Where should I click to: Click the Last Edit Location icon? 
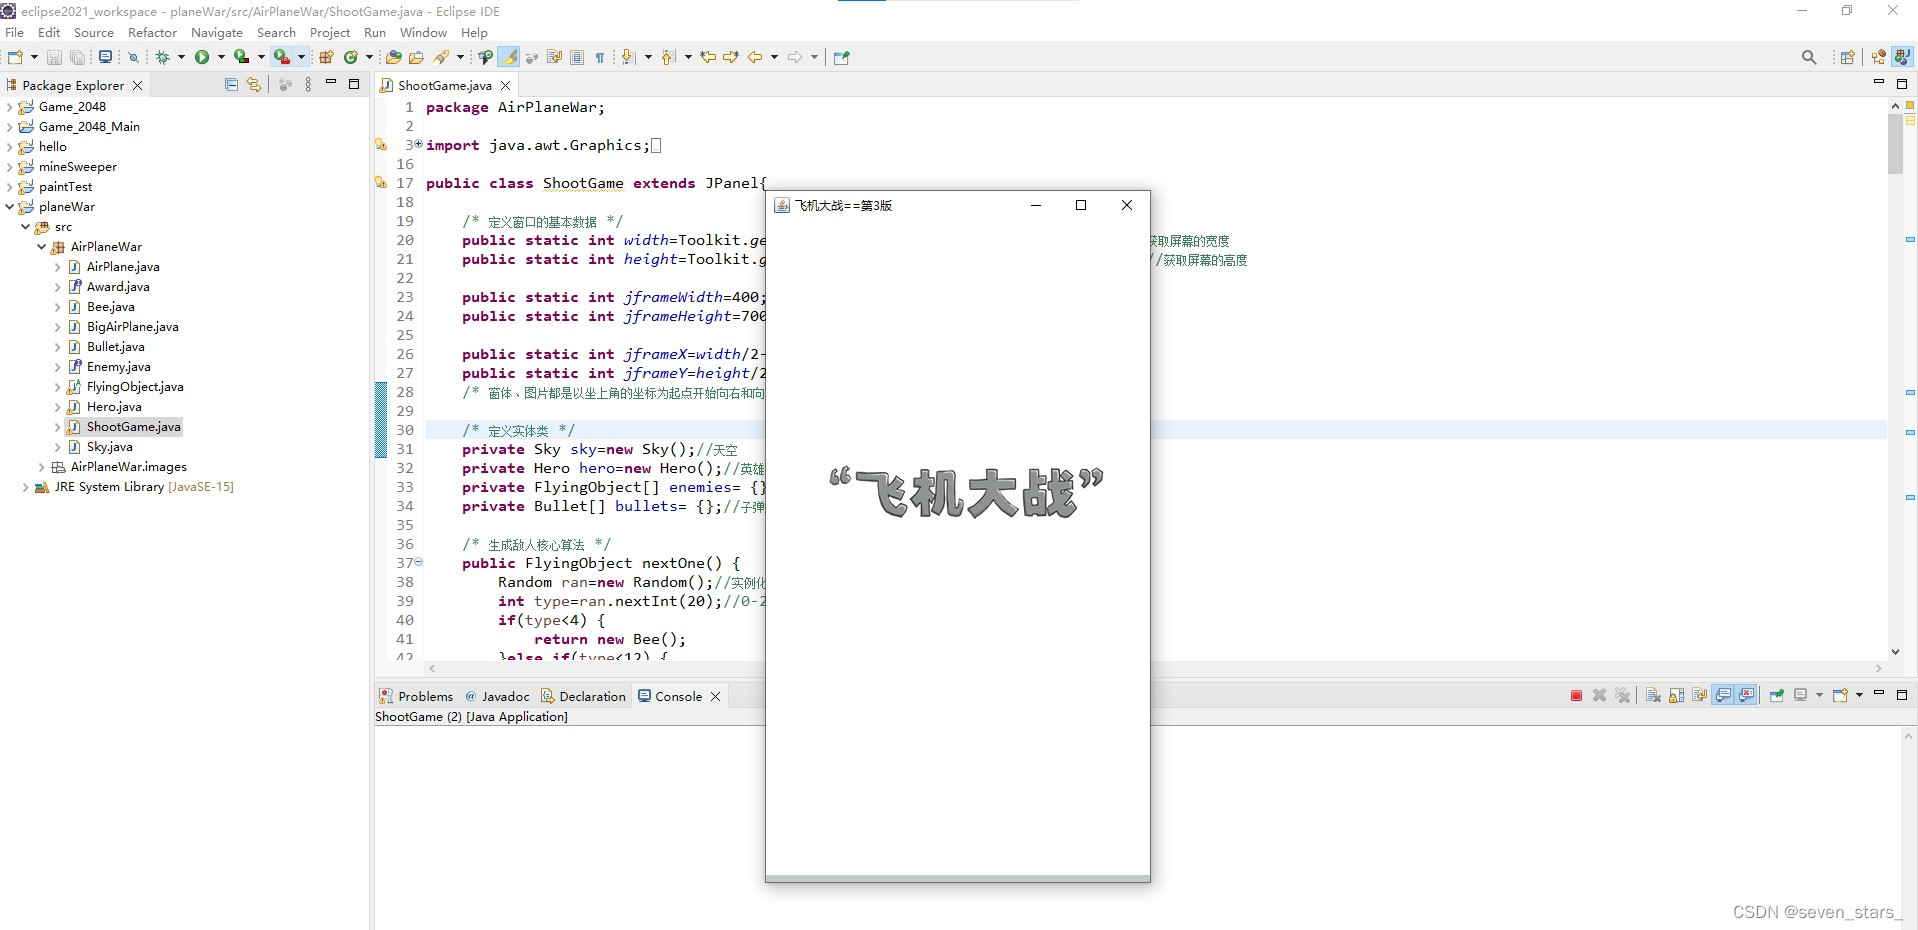tap(708, 57)
